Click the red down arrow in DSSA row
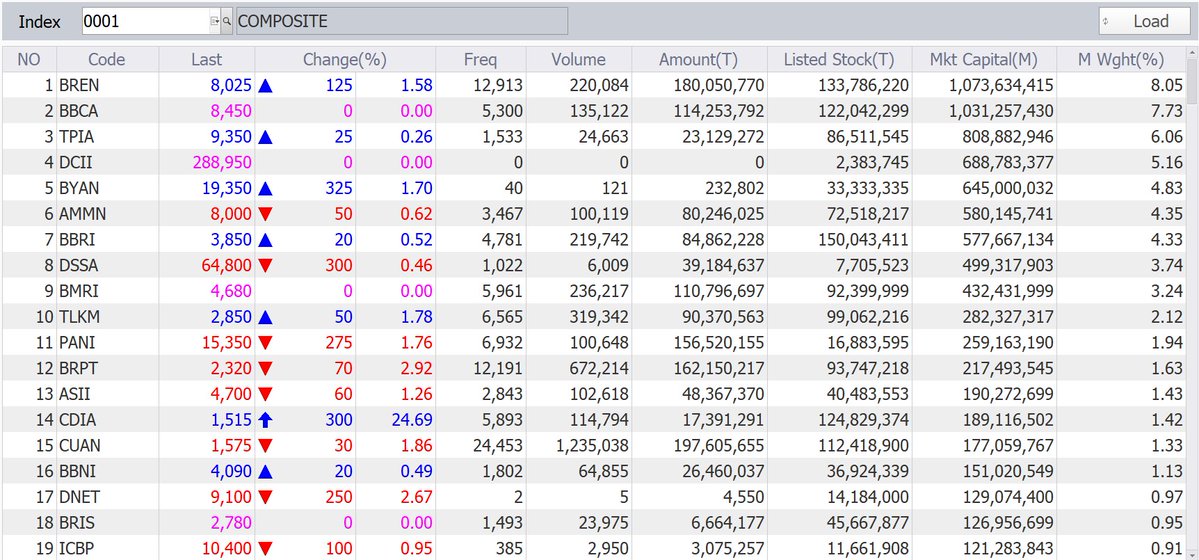The height and width of the screenshot is (560, 1199). tap(265, 265)
